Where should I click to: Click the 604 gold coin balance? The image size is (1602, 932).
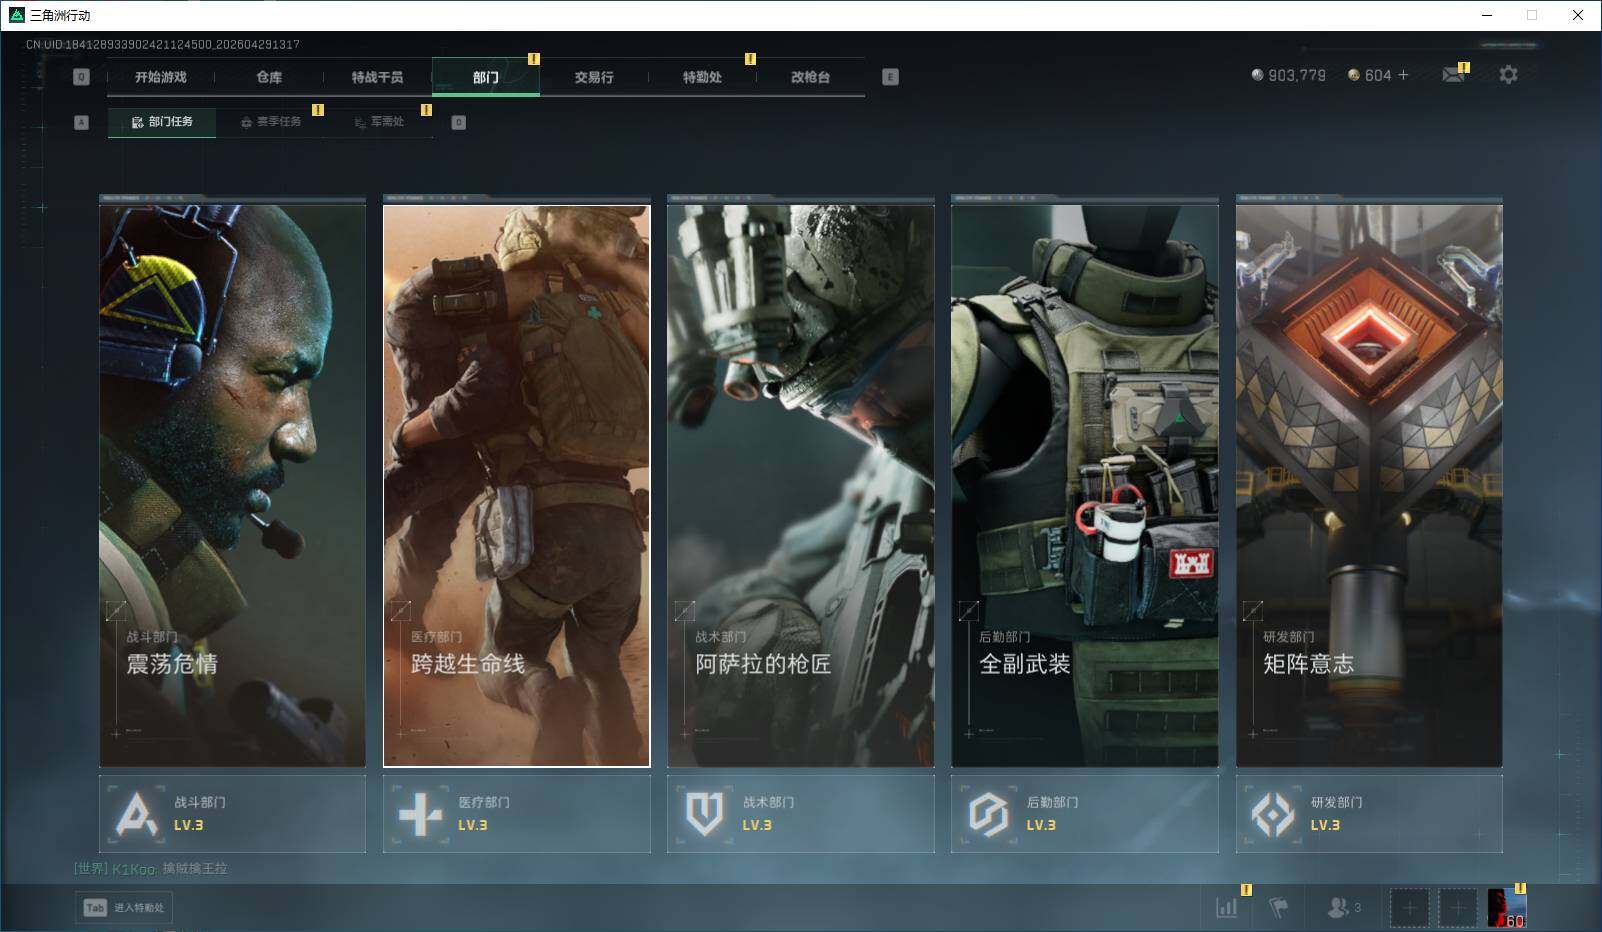pos(1370,75)
